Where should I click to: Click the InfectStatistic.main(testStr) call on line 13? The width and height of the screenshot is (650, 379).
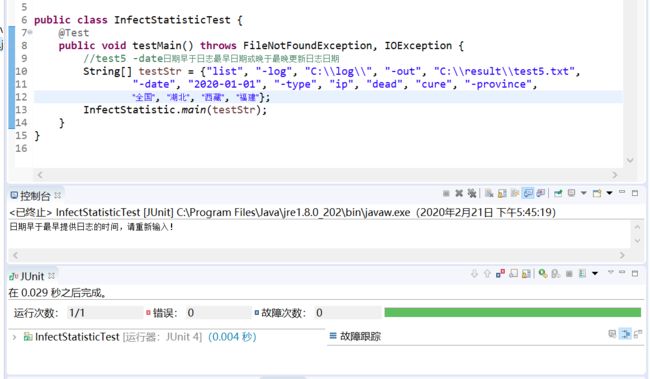tap(175, 110)
